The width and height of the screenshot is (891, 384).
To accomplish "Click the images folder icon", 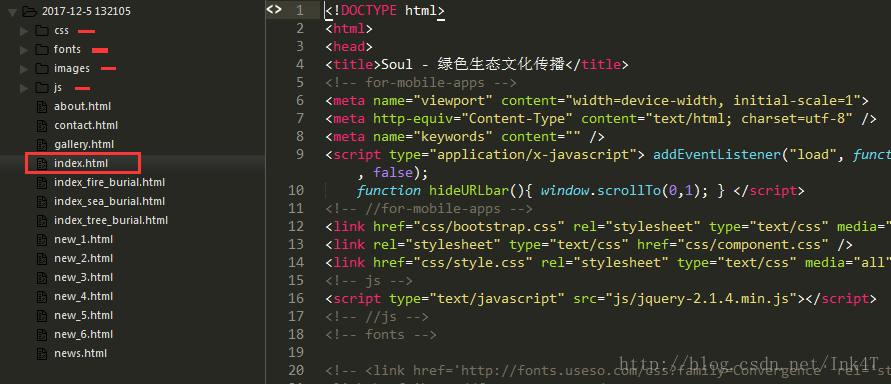I will (x=41, y=68).
